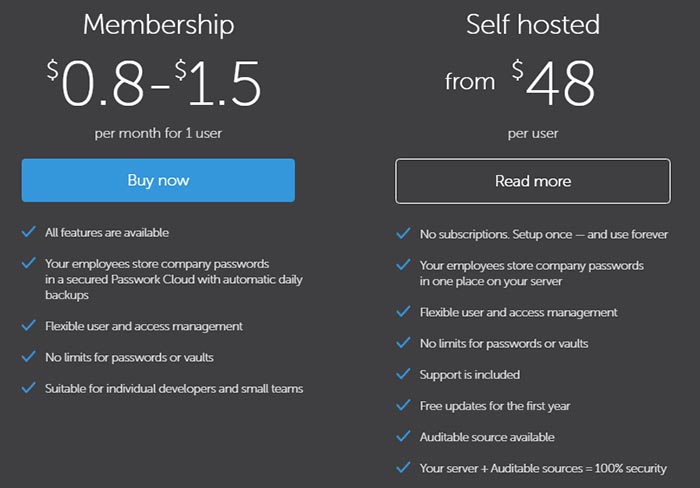
Task: Click checkmark beside All features are available
Action: (29, 232)
